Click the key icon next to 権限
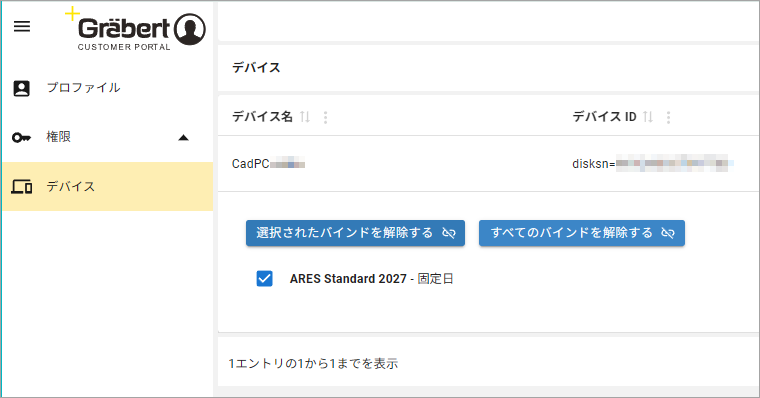The width and height of the screenshot is (760, 398). point(21,138)
